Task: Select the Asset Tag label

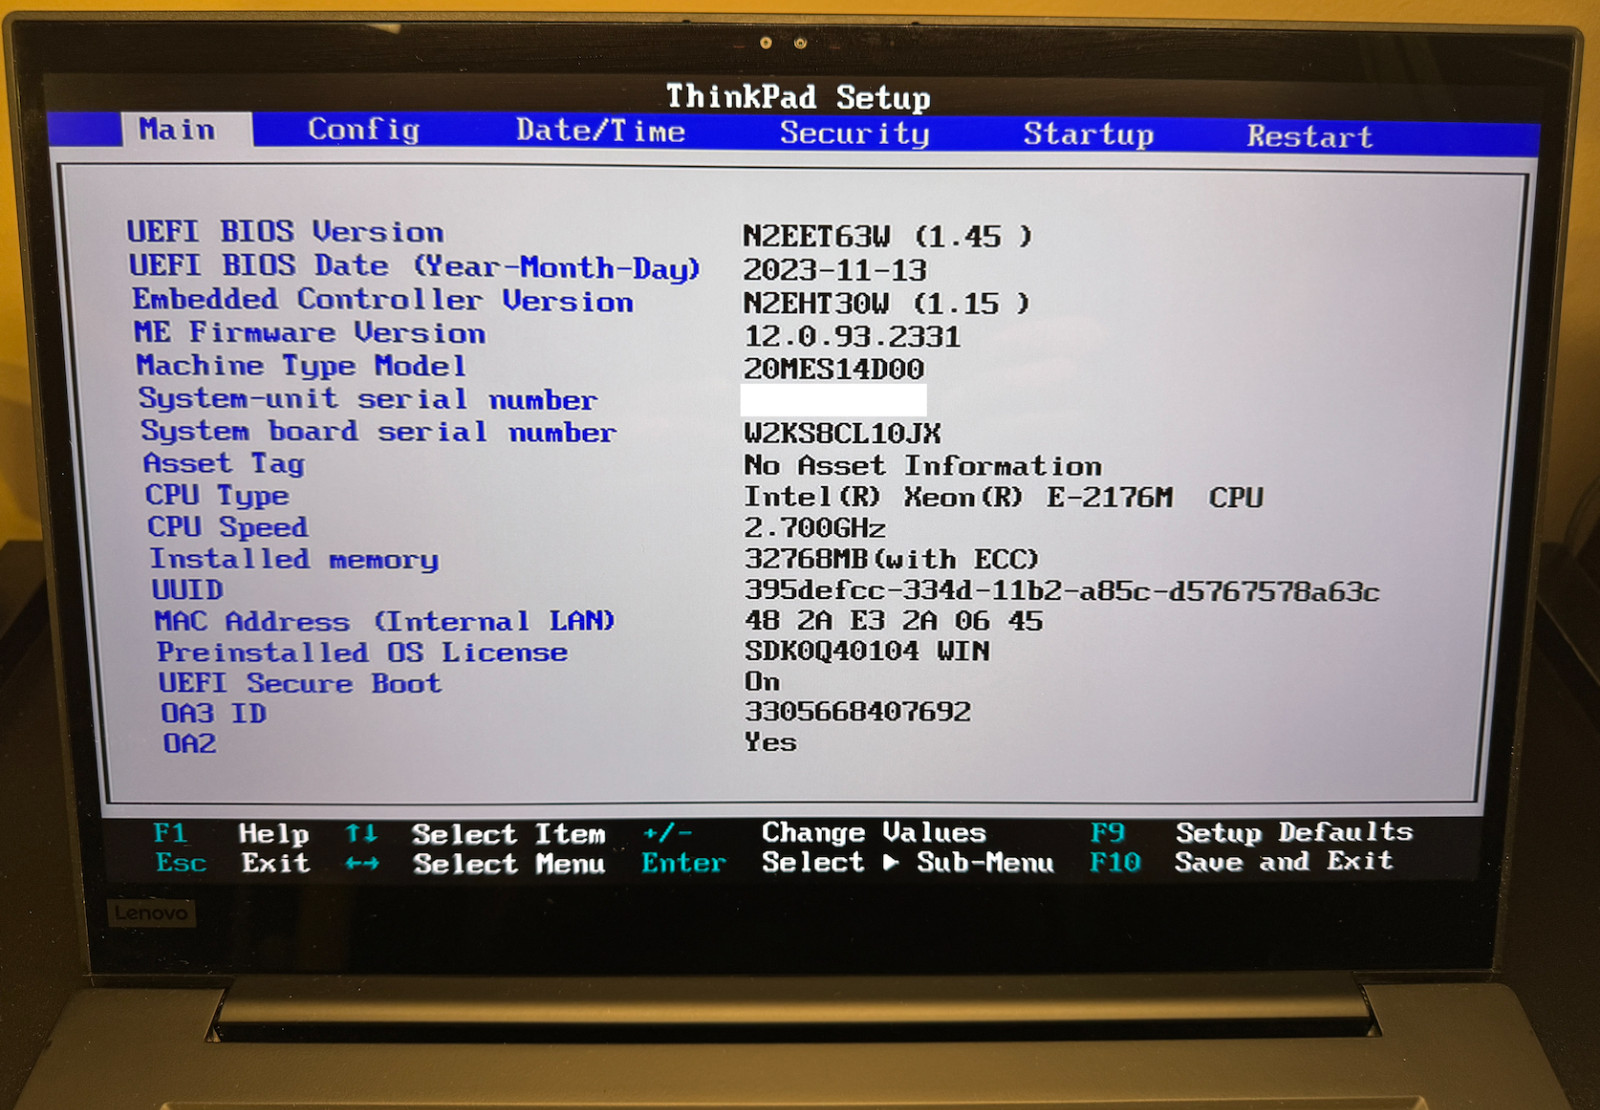Action: [x=224, y=463]
